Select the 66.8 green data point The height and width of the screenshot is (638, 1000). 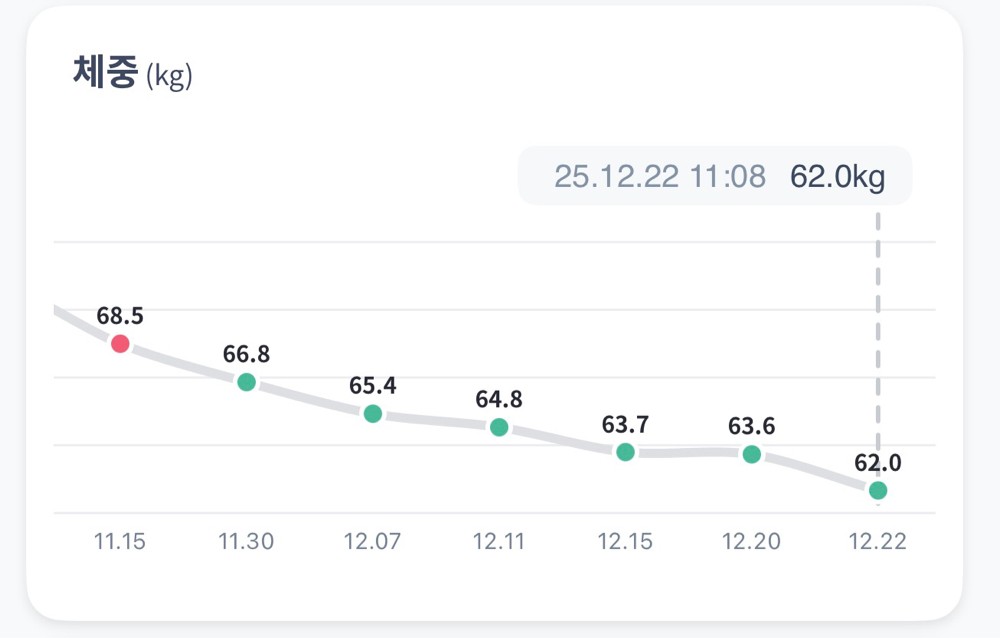(x=246, y=382)
